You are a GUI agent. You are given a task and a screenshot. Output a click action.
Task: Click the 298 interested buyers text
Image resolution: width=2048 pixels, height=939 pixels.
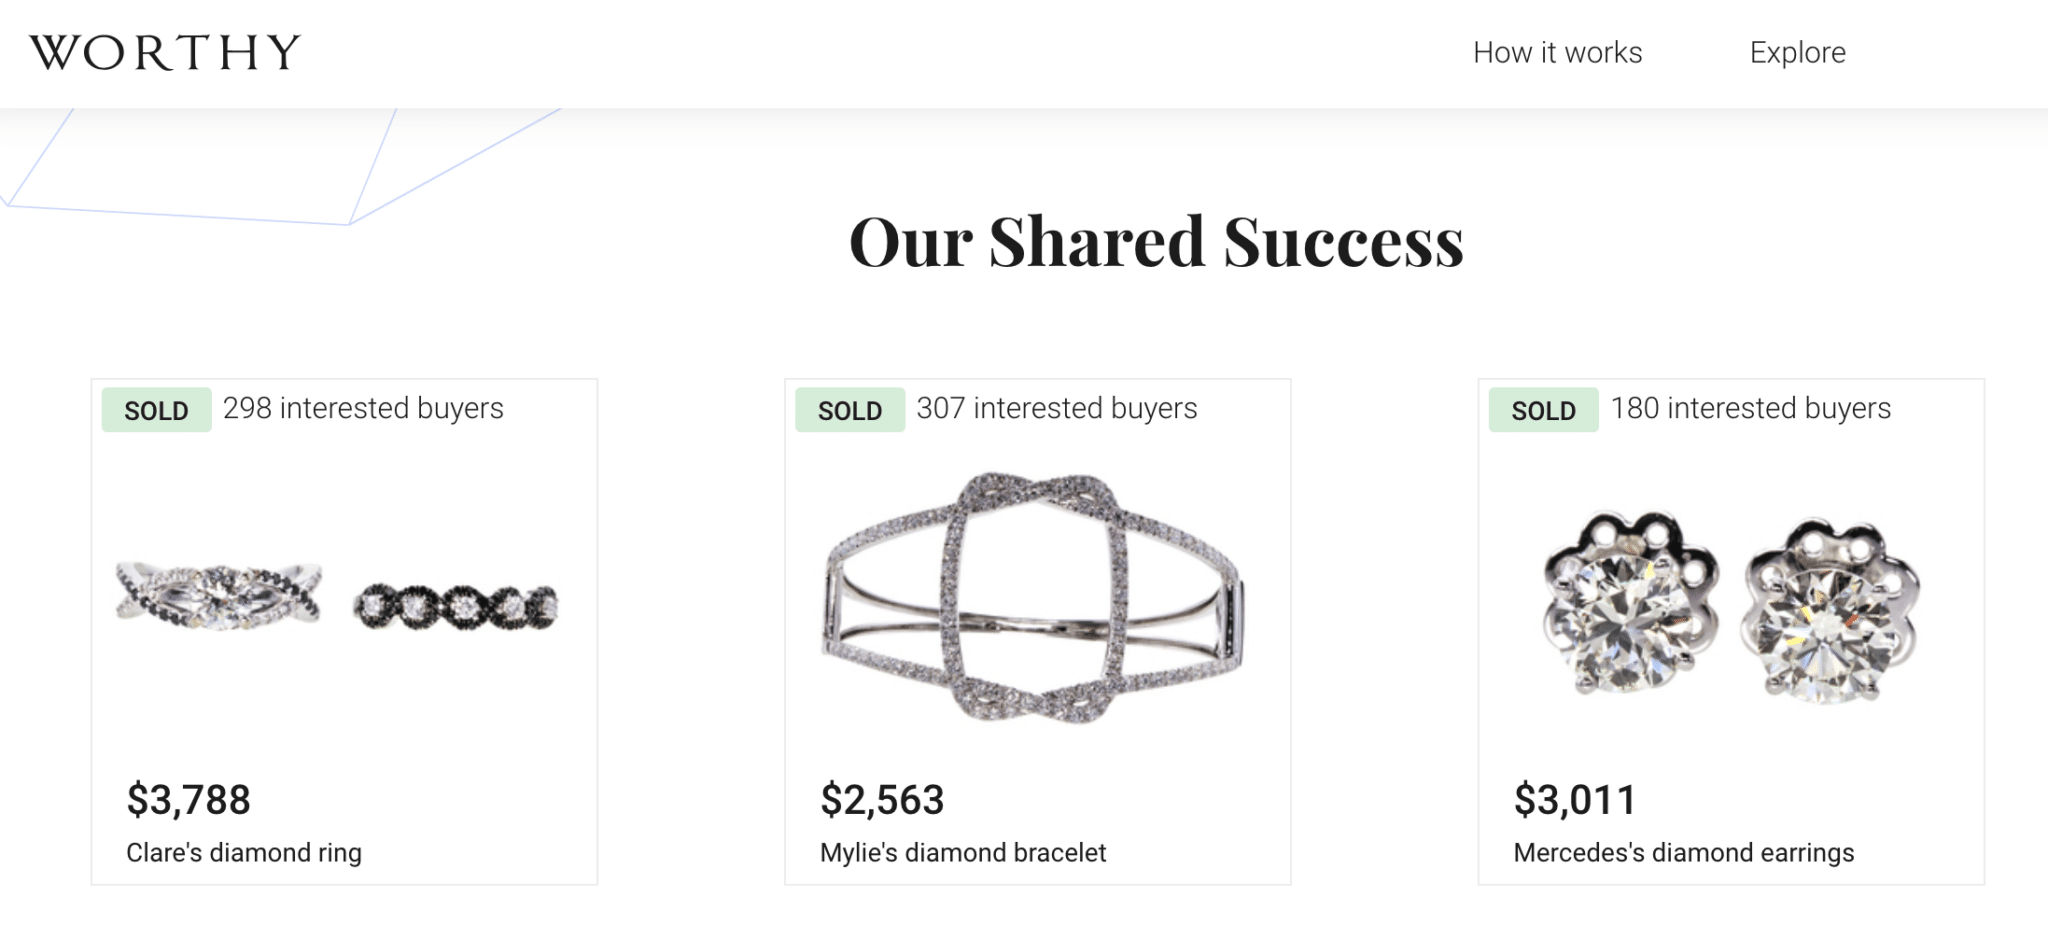click(365, 408)
